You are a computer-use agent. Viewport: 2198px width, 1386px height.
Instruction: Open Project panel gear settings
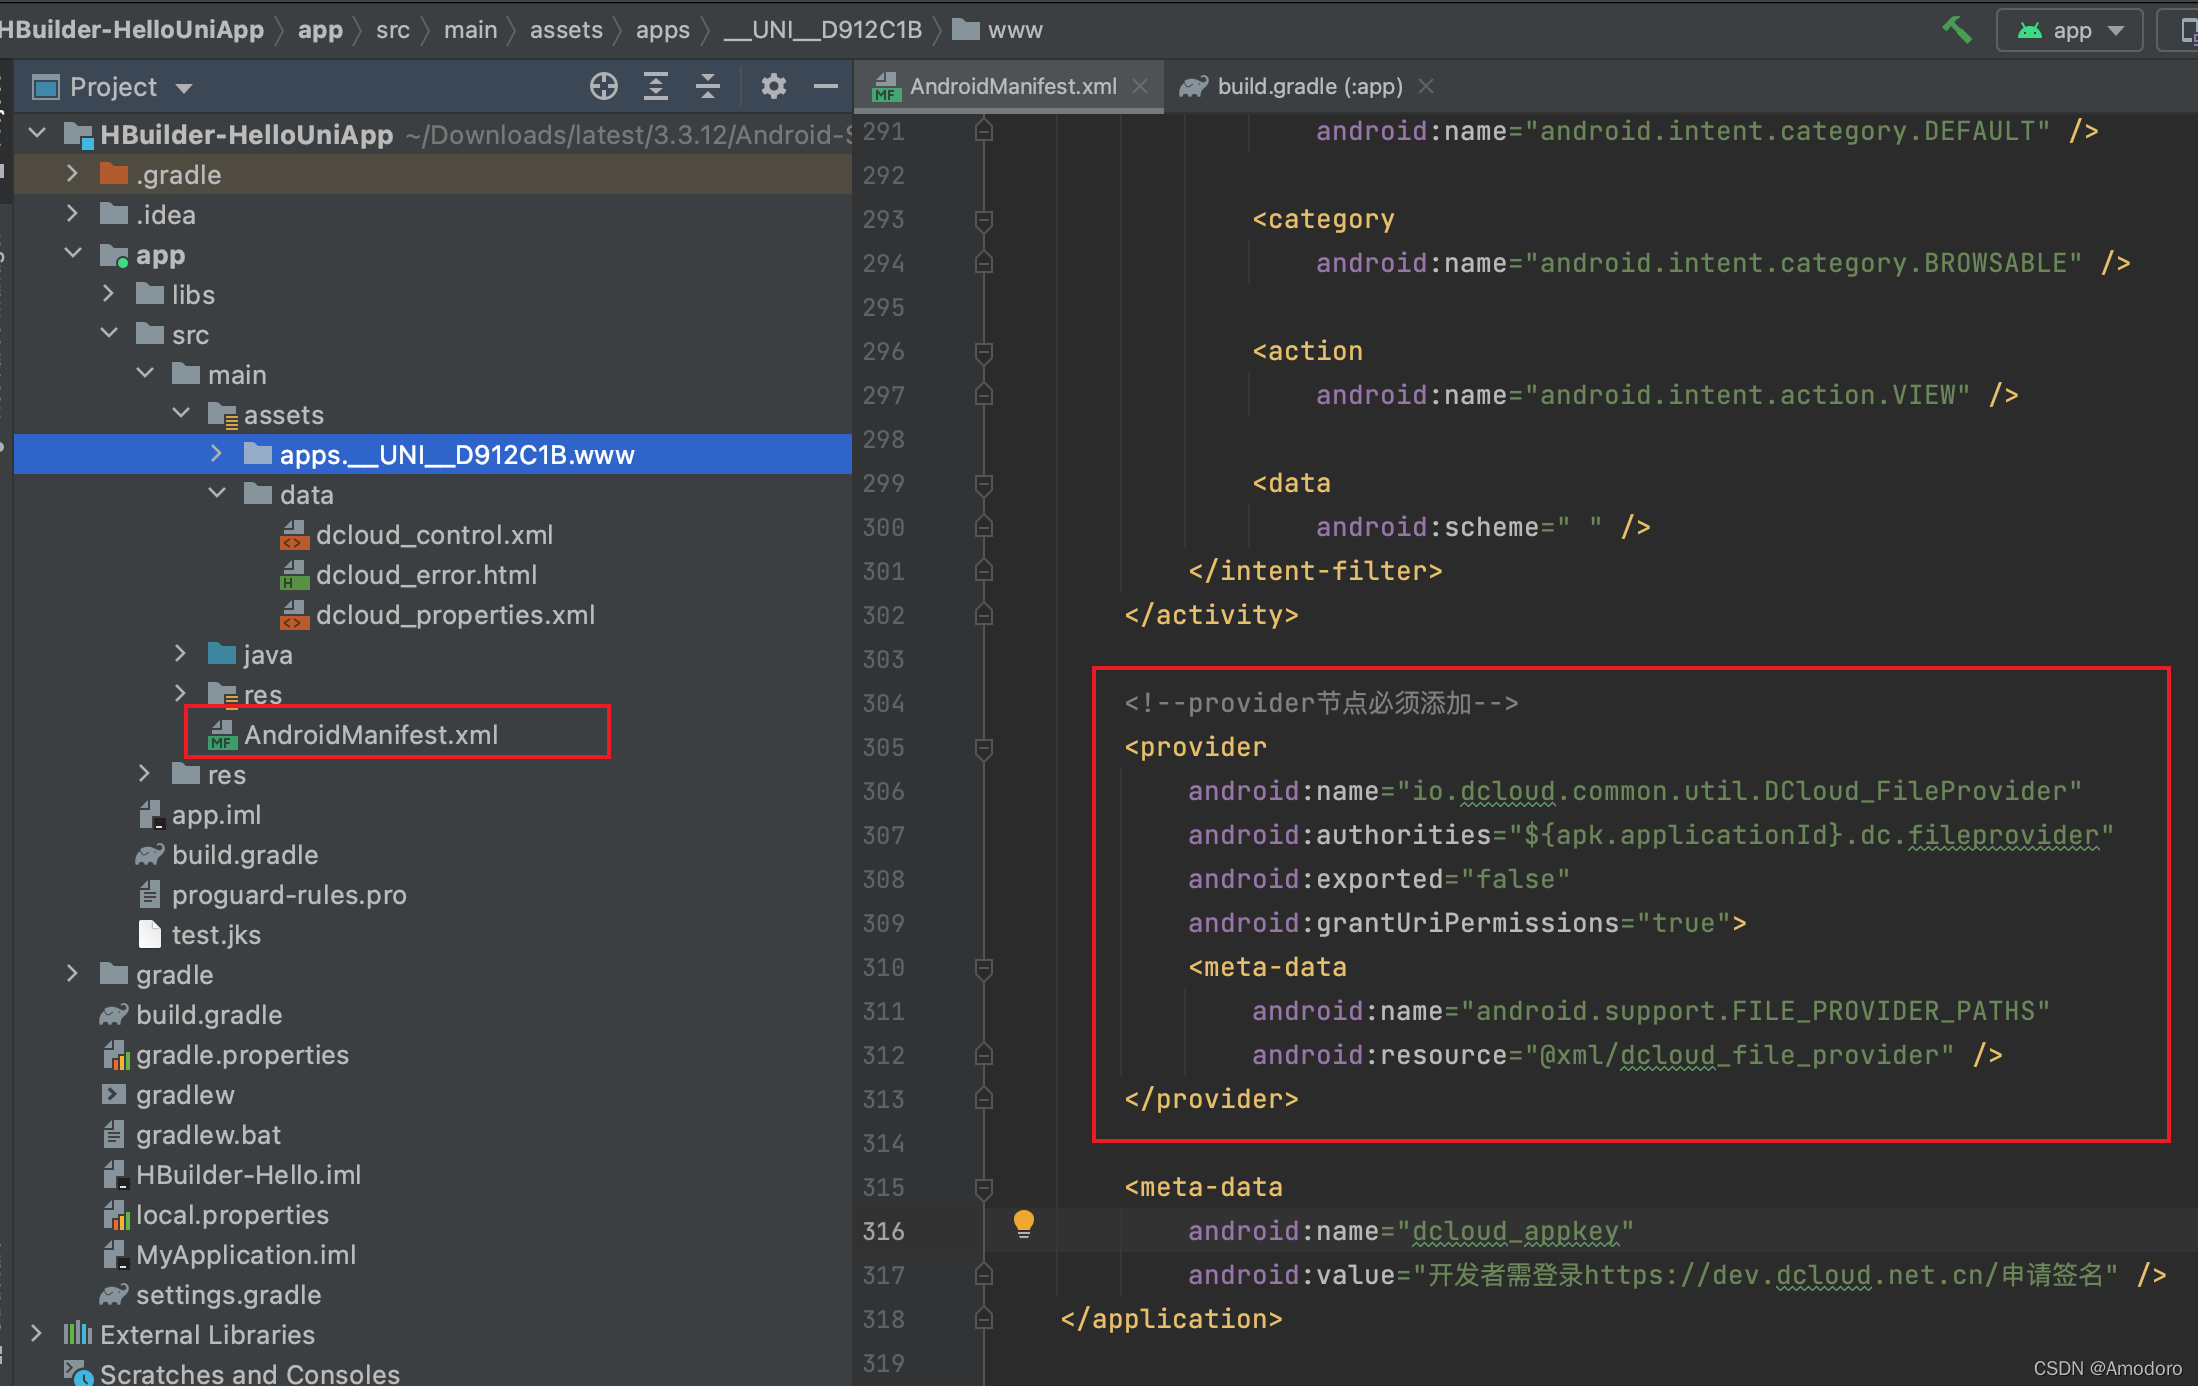click(x=773, y=87)
